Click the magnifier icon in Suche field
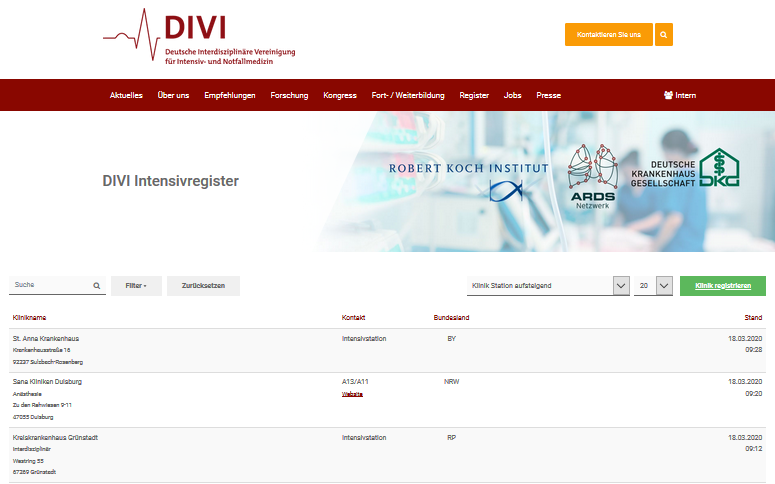The width and height of the screenshot is (775, 484). [x=96, y=286]
